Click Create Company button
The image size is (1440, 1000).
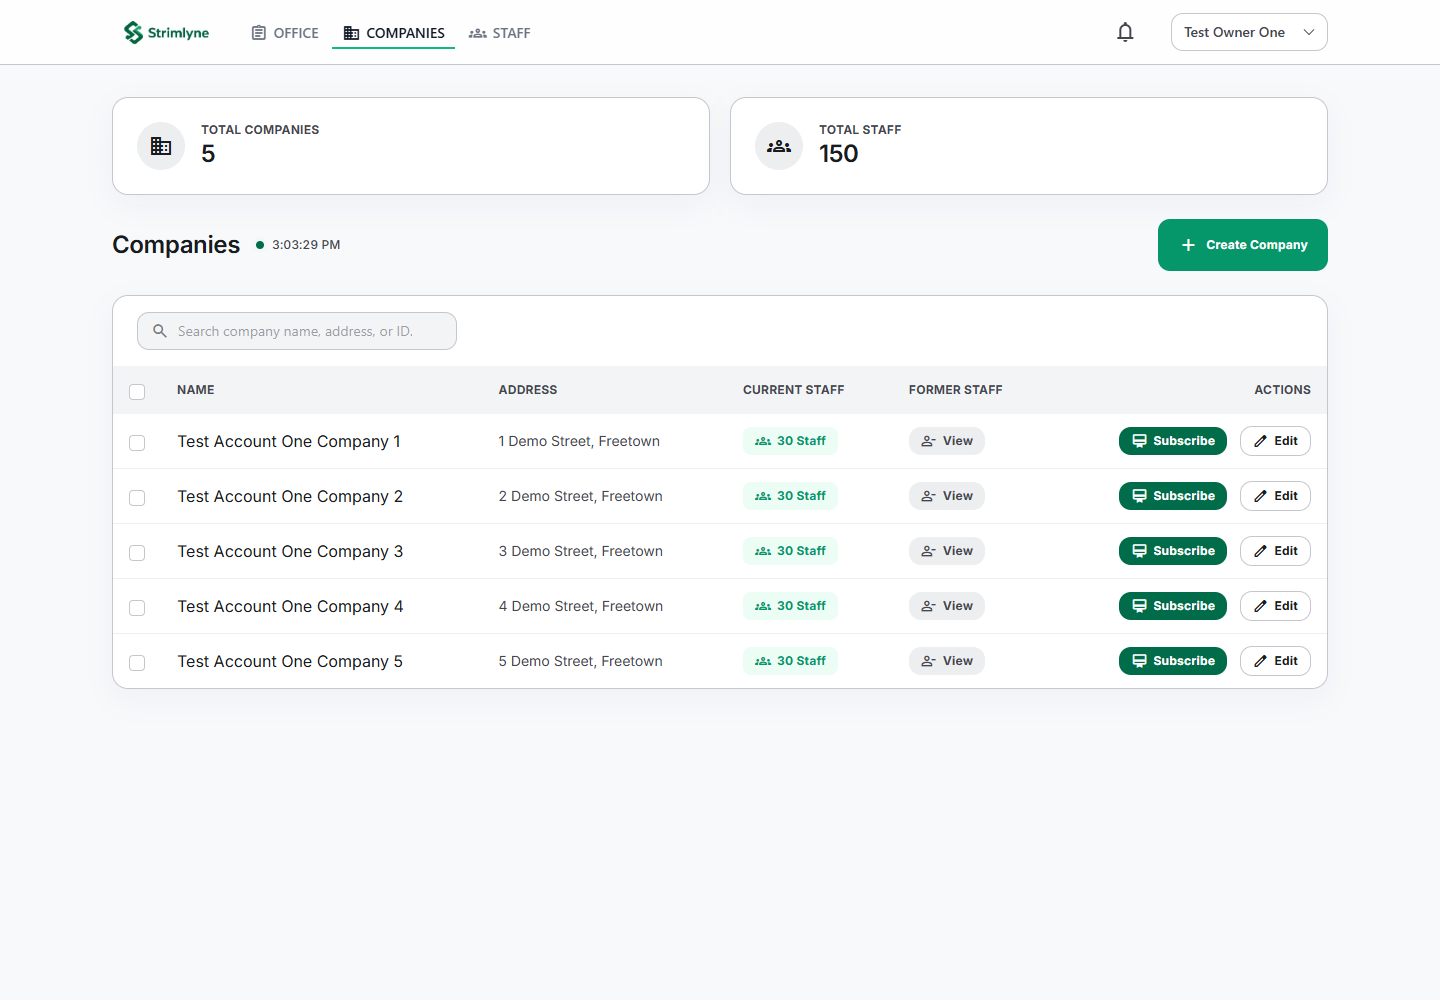[x=1243, y=245]
